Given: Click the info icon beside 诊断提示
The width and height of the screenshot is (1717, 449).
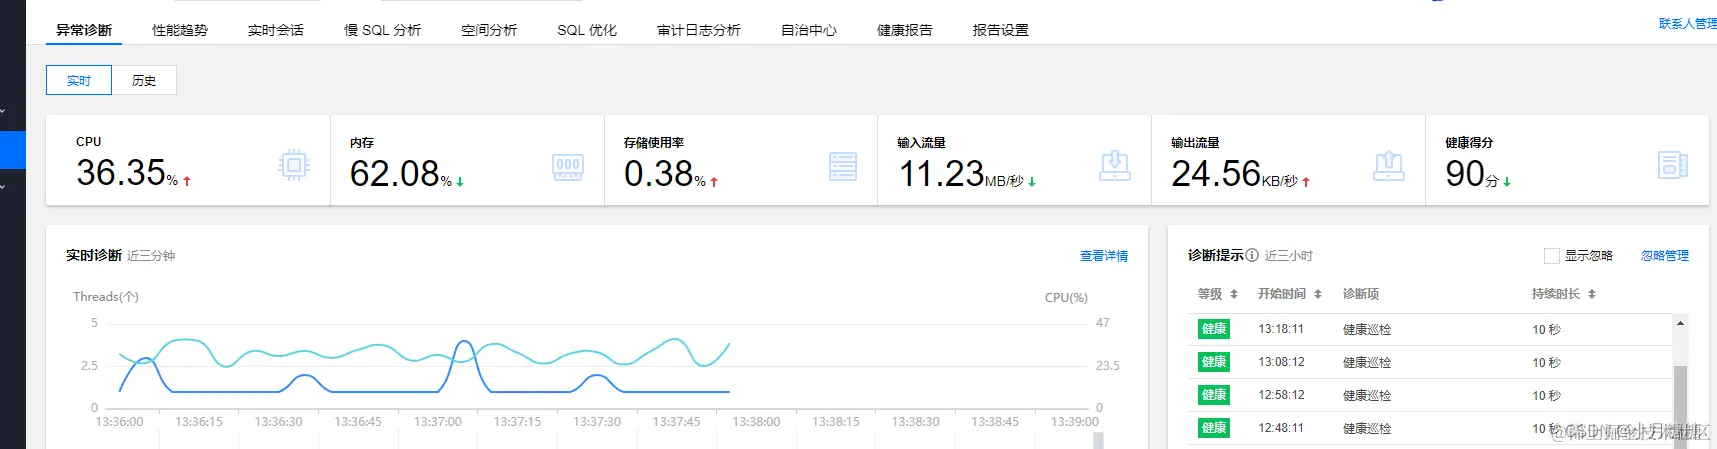Looking at the screenshot, I should click(x=1252, y=255).
